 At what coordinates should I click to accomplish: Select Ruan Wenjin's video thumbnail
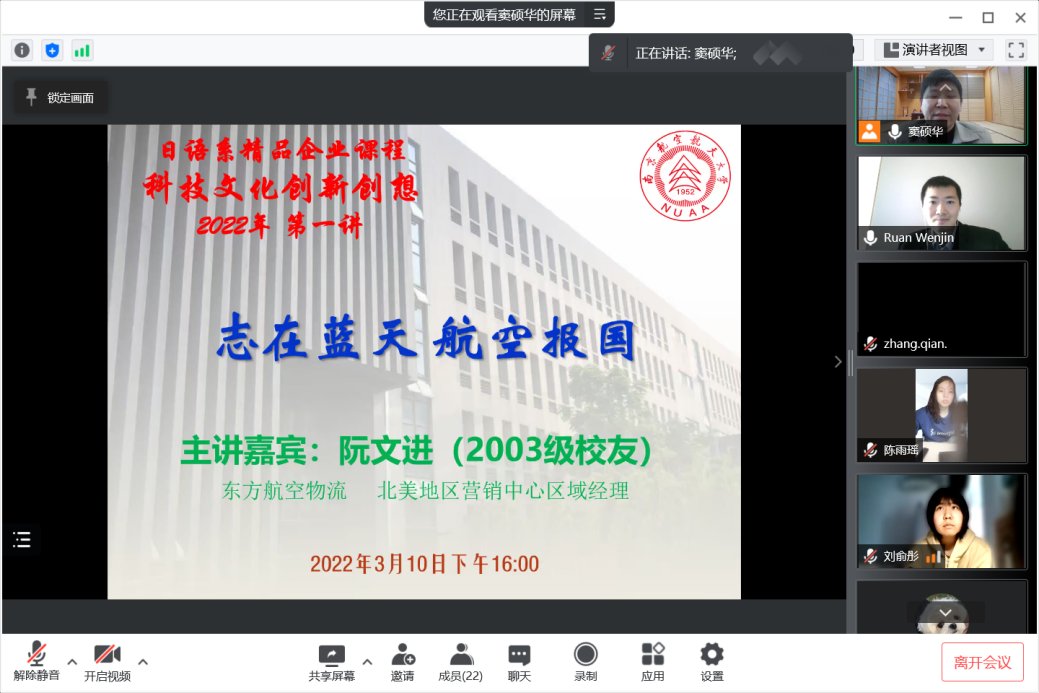941,203
